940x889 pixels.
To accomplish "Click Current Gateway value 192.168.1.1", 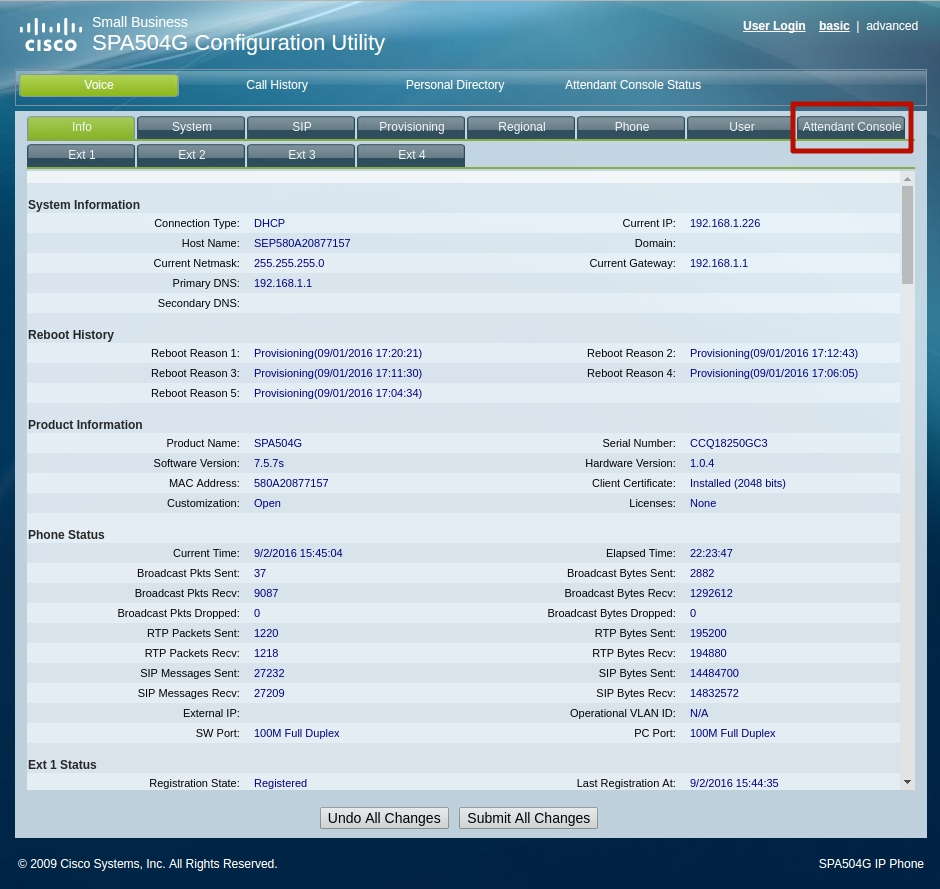I will pos(719,264).
